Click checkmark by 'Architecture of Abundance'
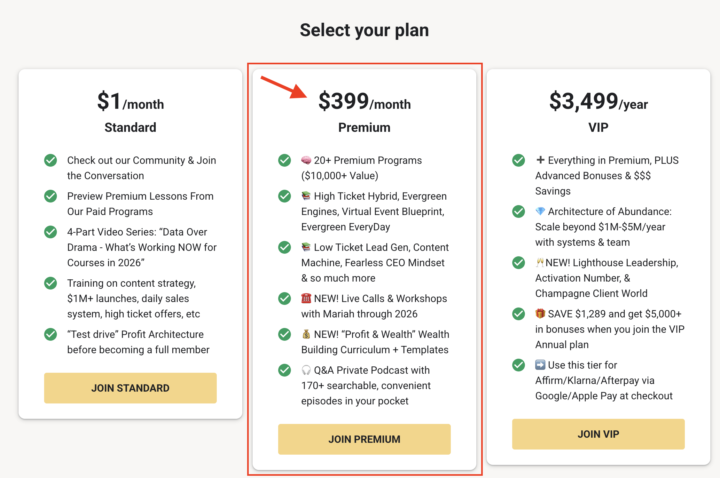Viewport: 720px width, 478px height. click(x=519, y=211)
